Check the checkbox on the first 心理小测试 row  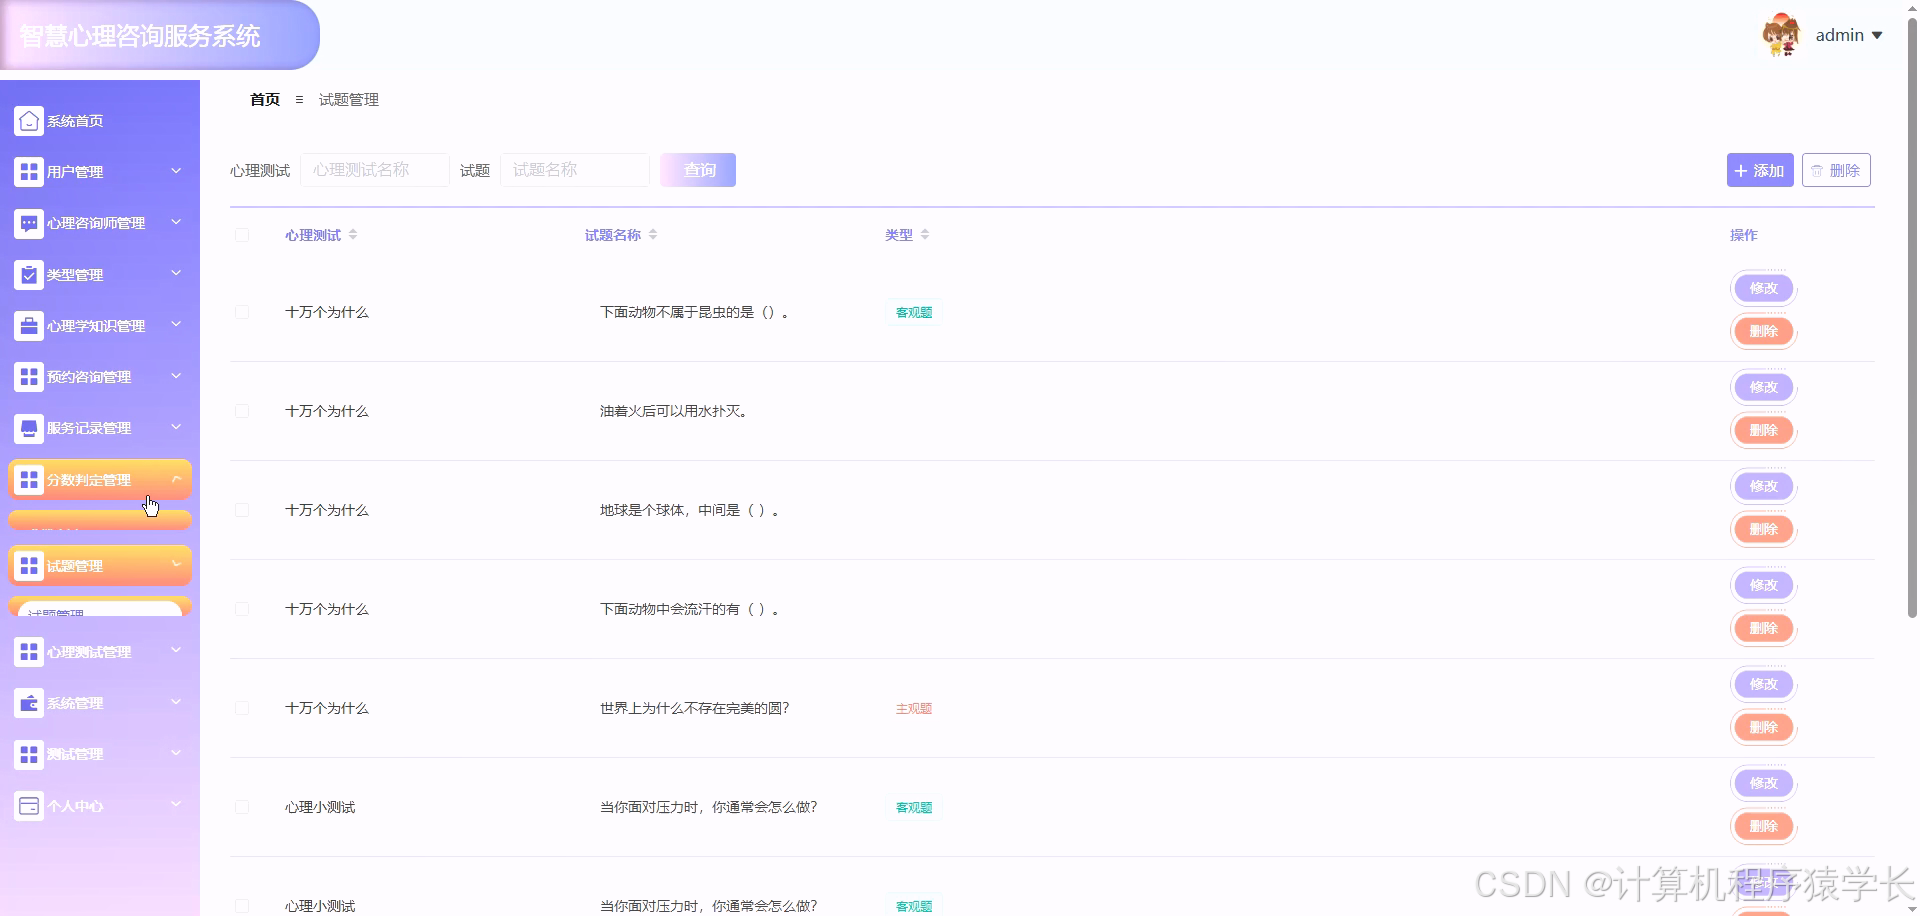(x=242, y=806)
